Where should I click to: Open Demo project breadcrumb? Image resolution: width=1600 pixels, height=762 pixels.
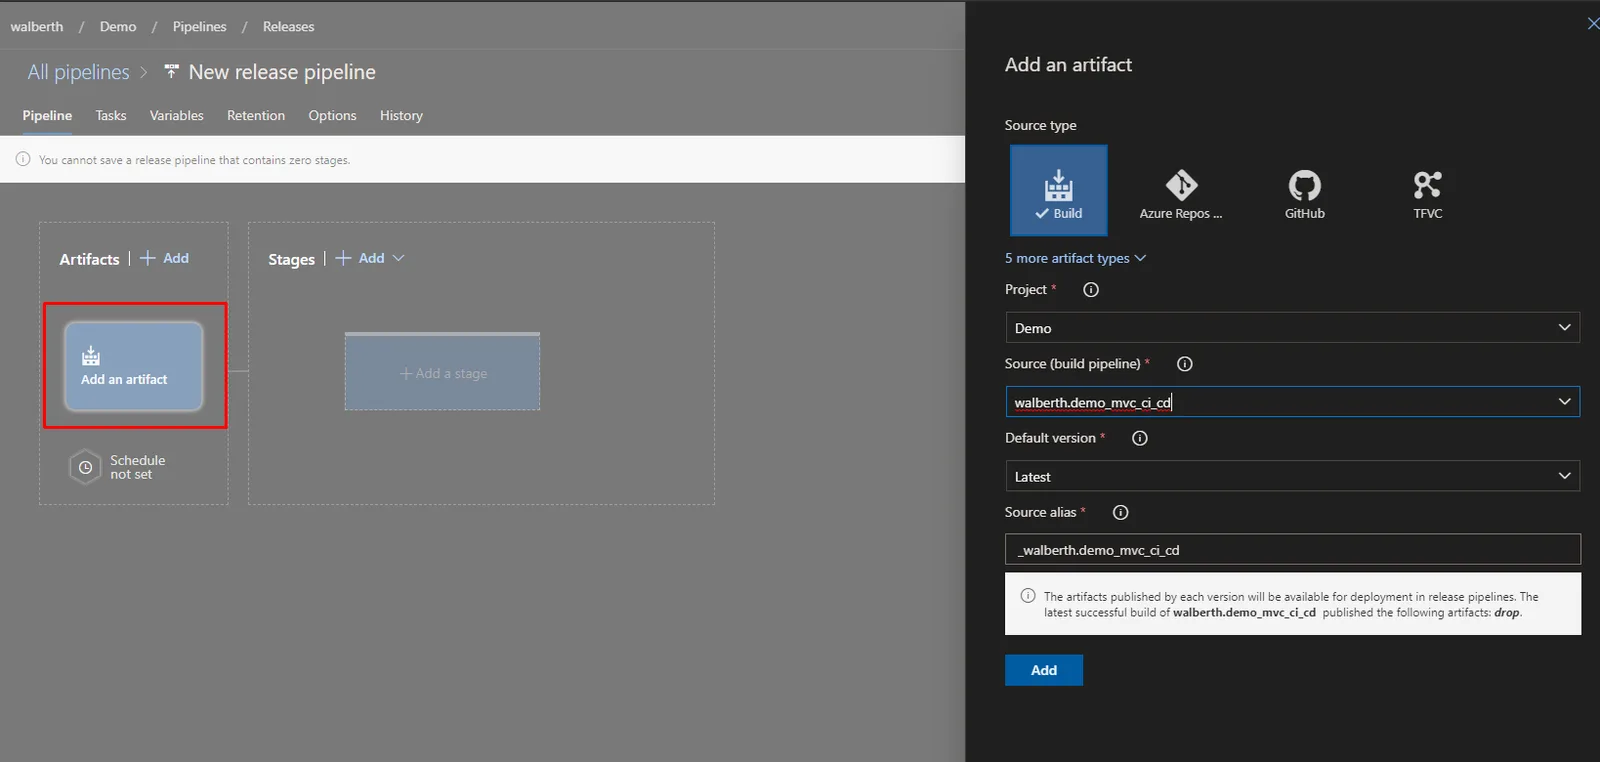(x=118, y=27)
